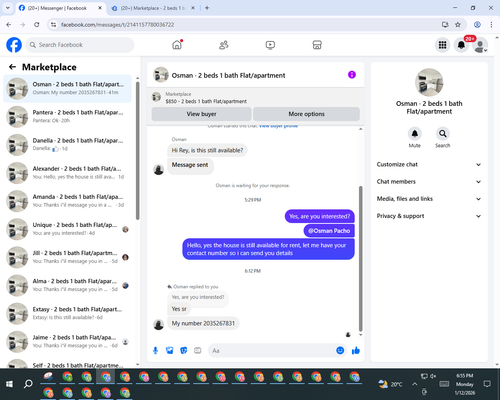Screen dimensions: 500x400
Task: Open Danella conversation in chat list
Action: pyautogui.click(x=67, y=145)
